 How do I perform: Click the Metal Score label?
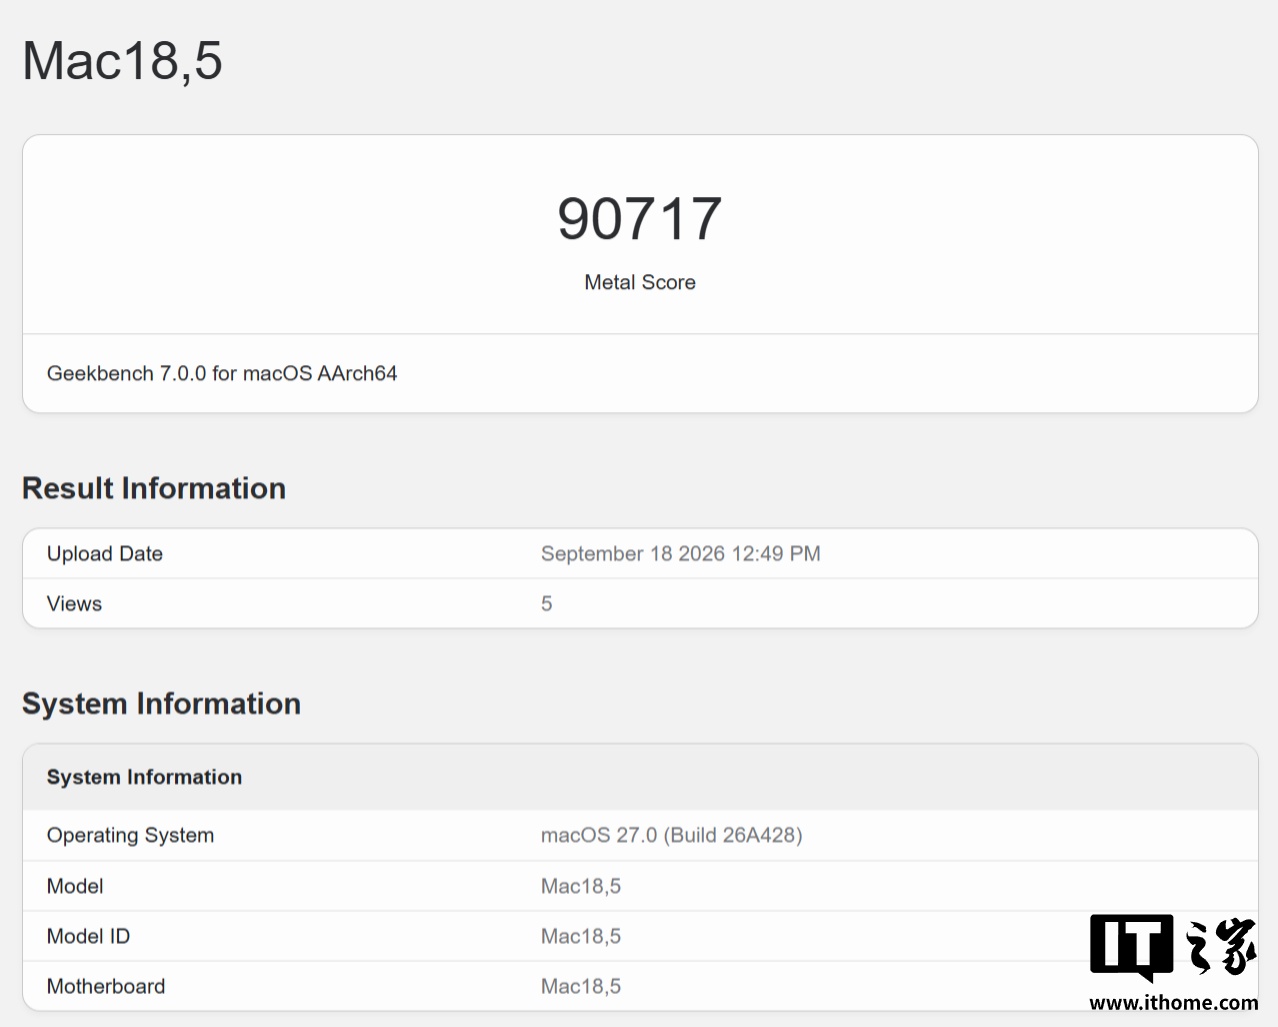coord(640,283)
